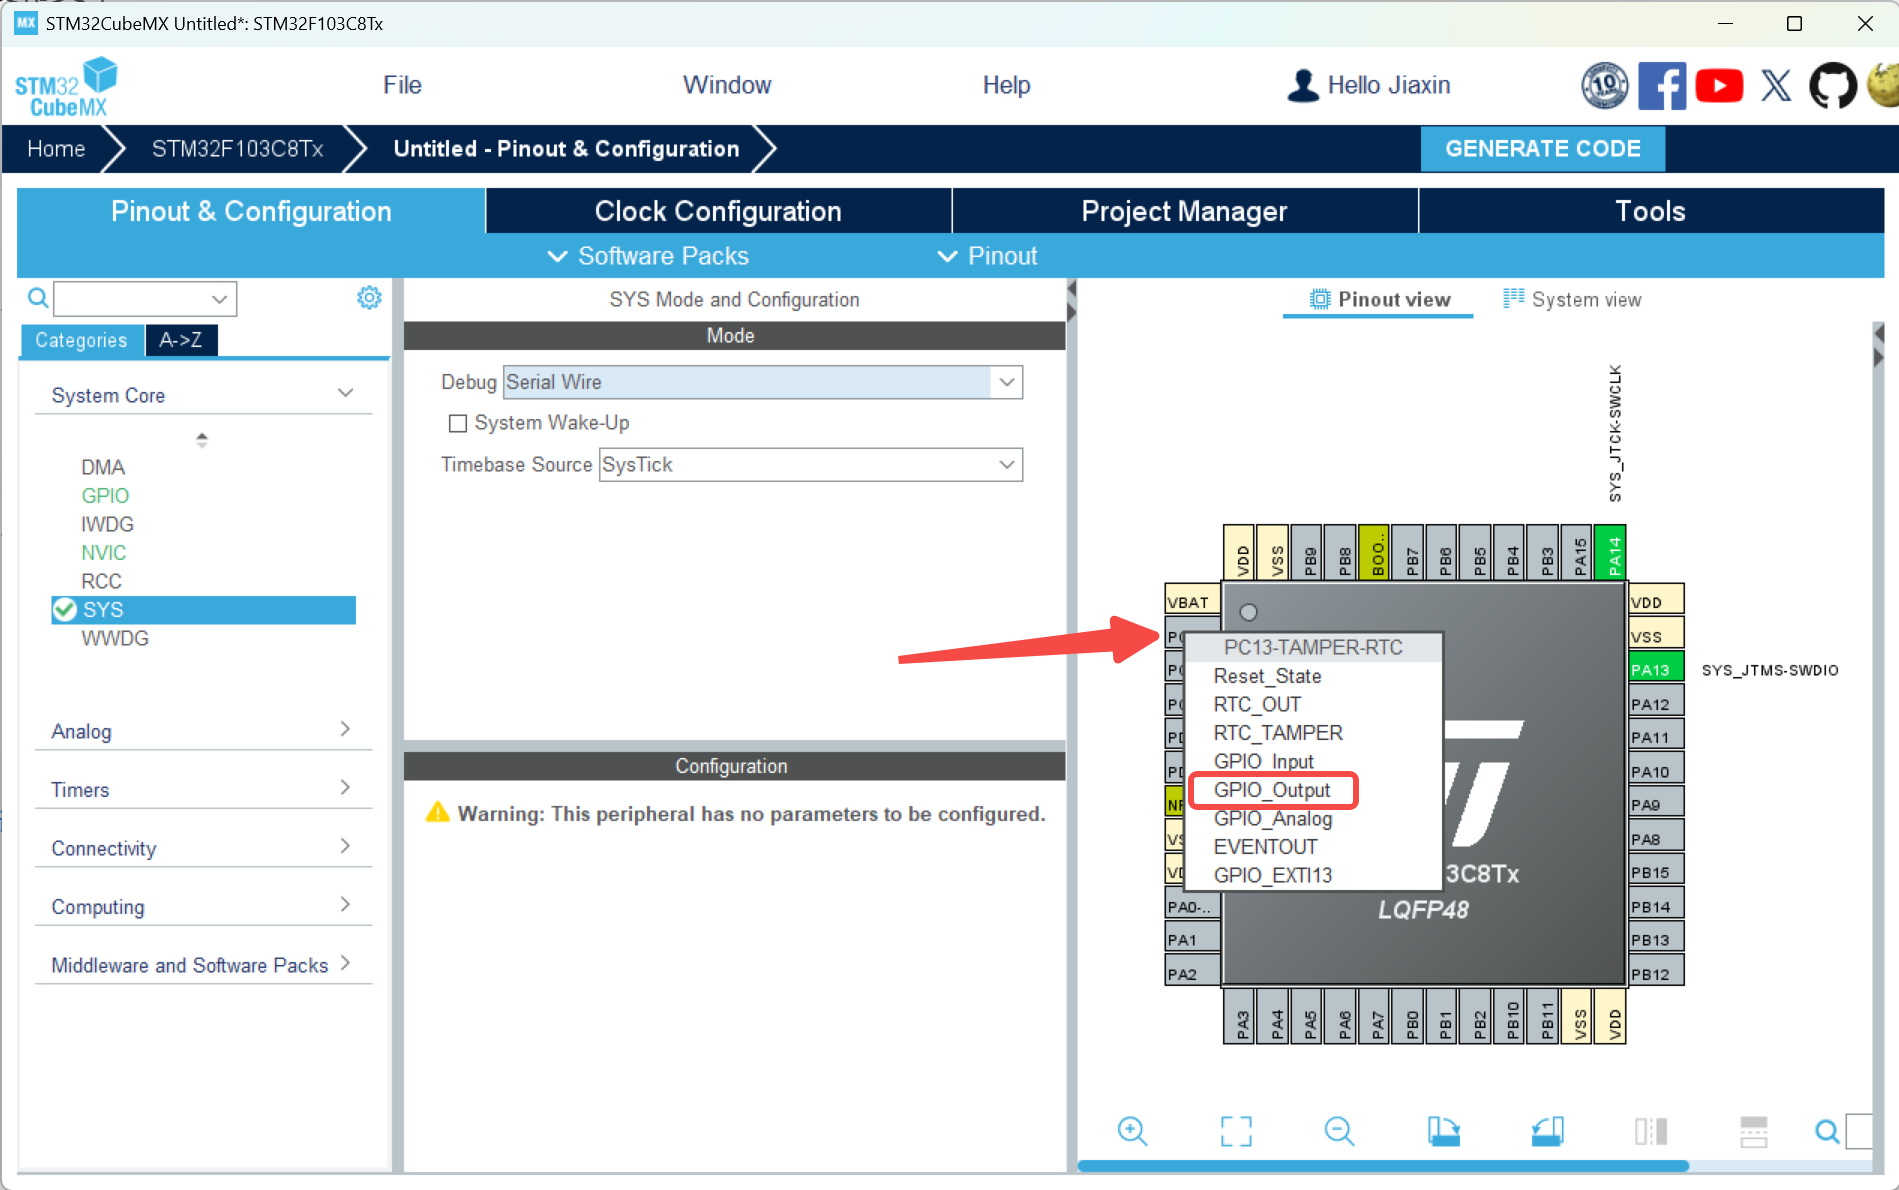Open the Help menu
The width and height of the screenshot is (1899, 1190).
tap(1006, 85)
